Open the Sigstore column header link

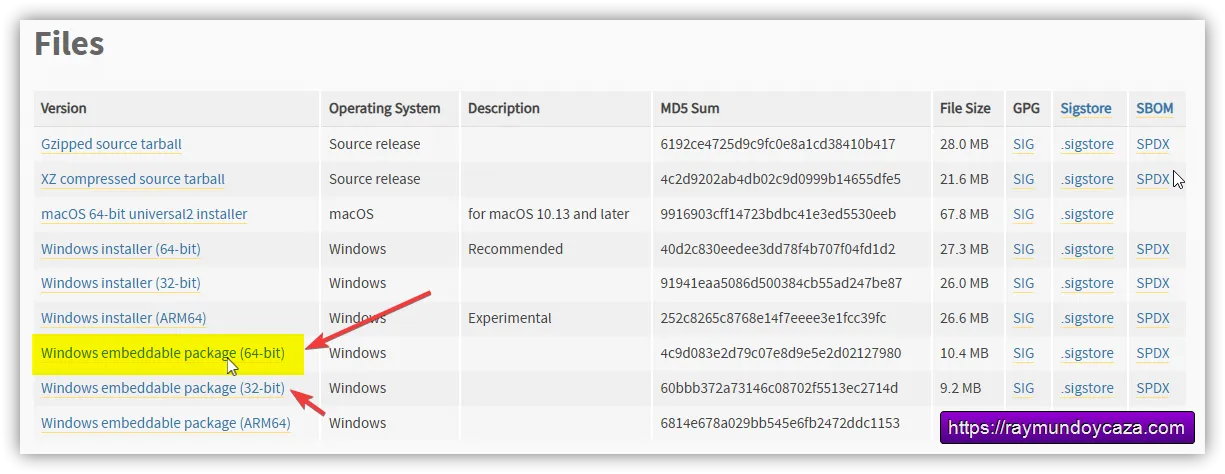coord(1085,108)
